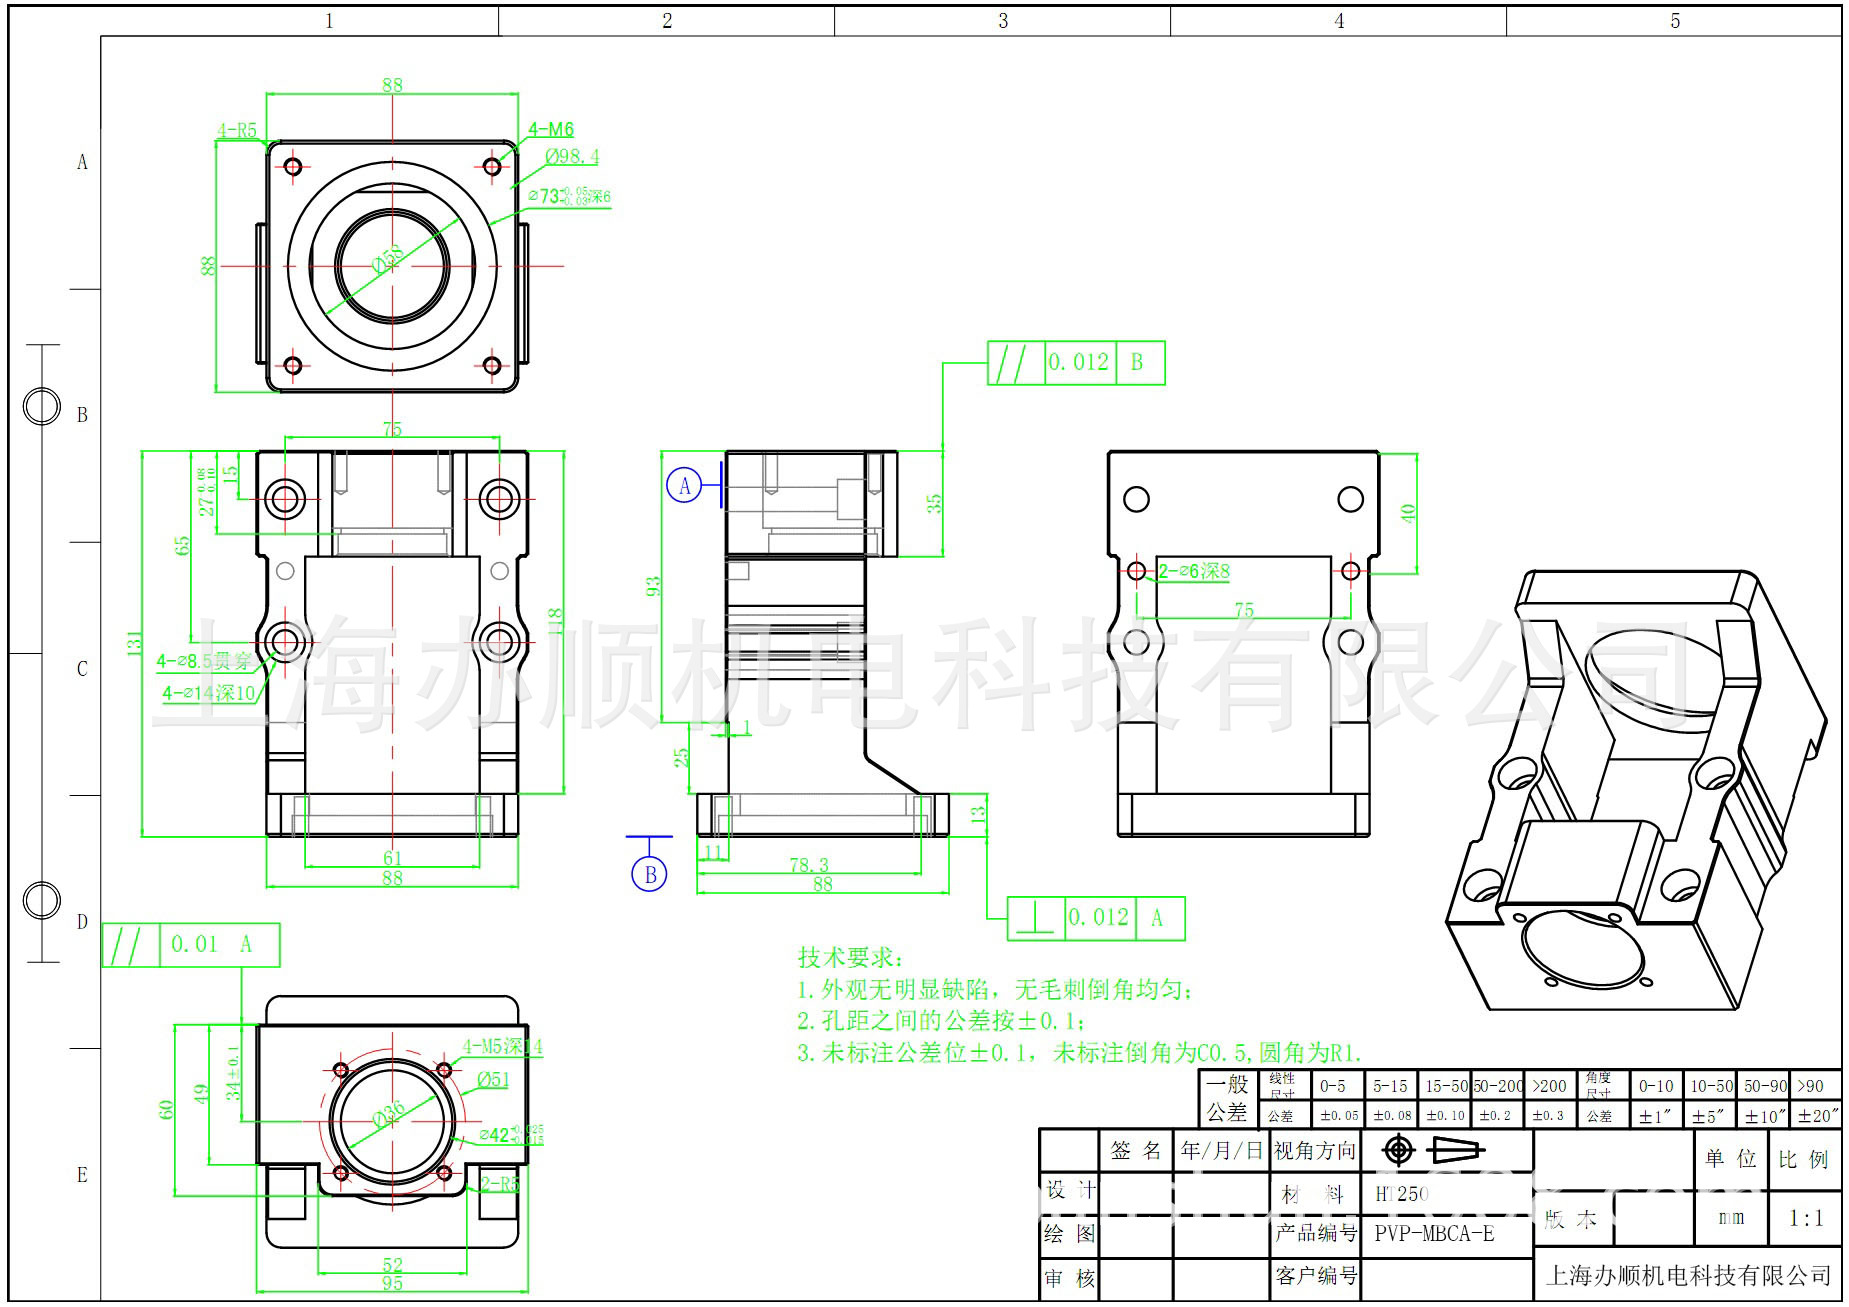
Task: Click the '61' horizontal dimension
Action: pos(392,858)
